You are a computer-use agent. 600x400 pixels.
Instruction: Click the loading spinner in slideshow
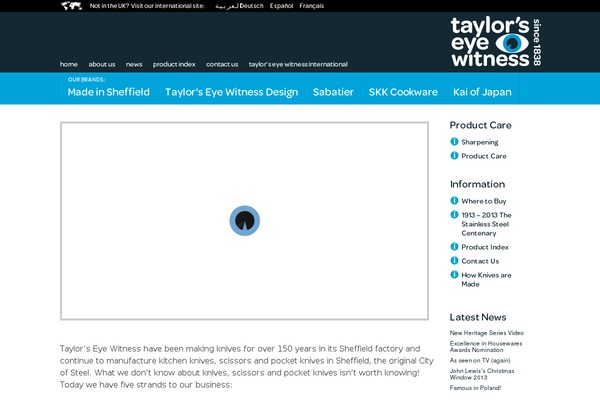click(x=245, y=221)
